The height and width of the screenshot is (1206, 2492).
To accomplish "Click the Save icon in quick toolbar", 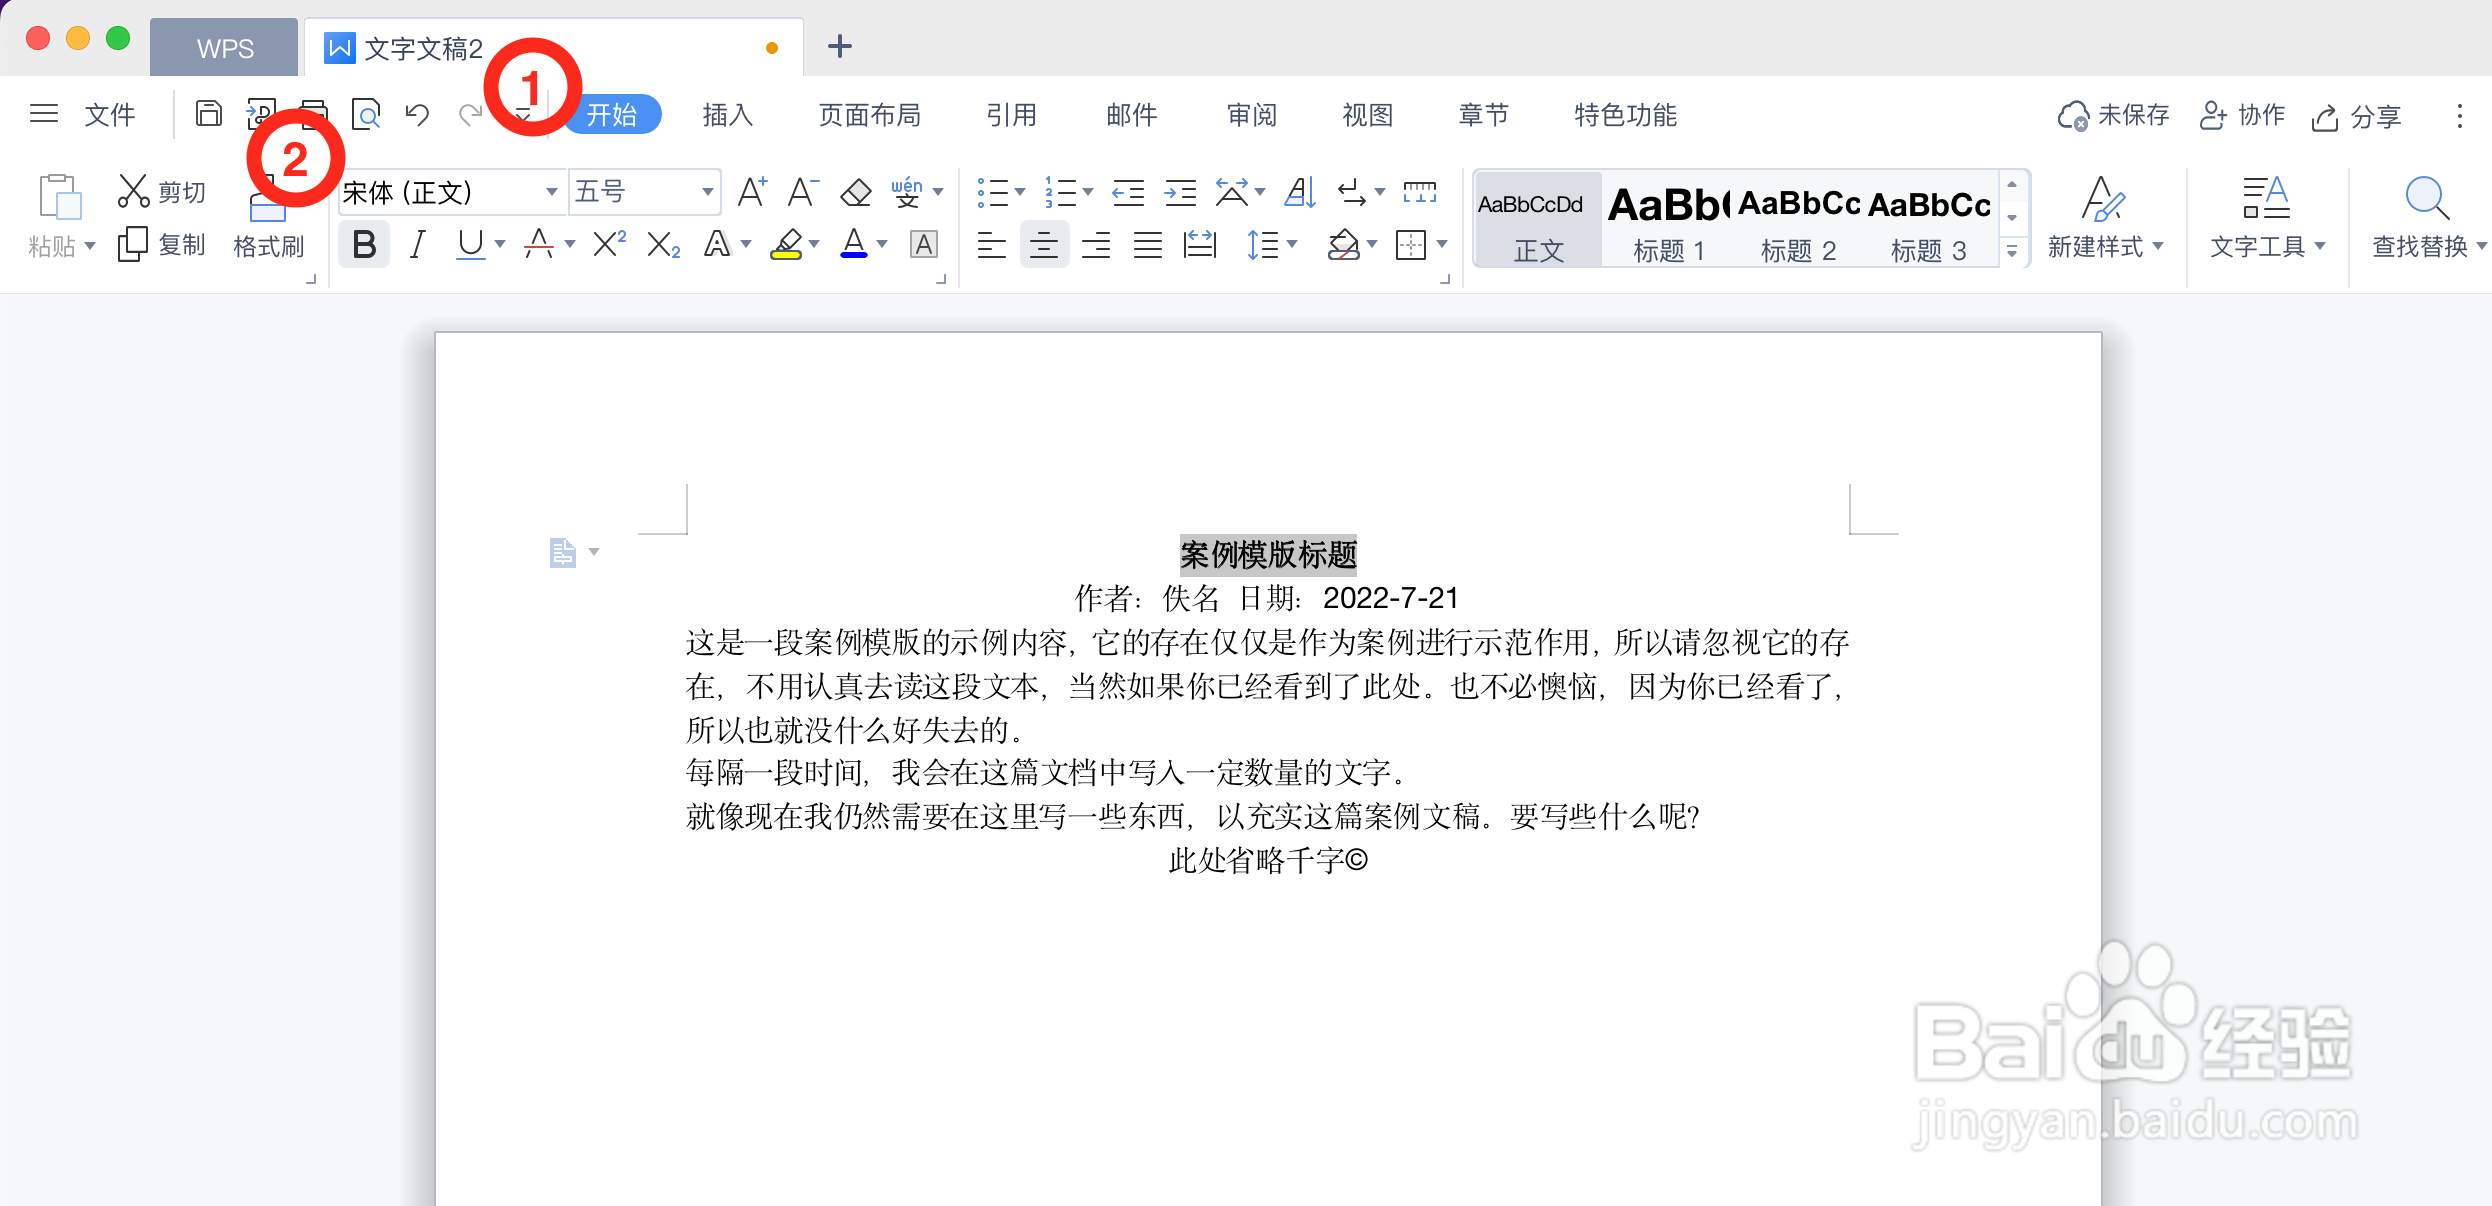I will pos(208,114).
